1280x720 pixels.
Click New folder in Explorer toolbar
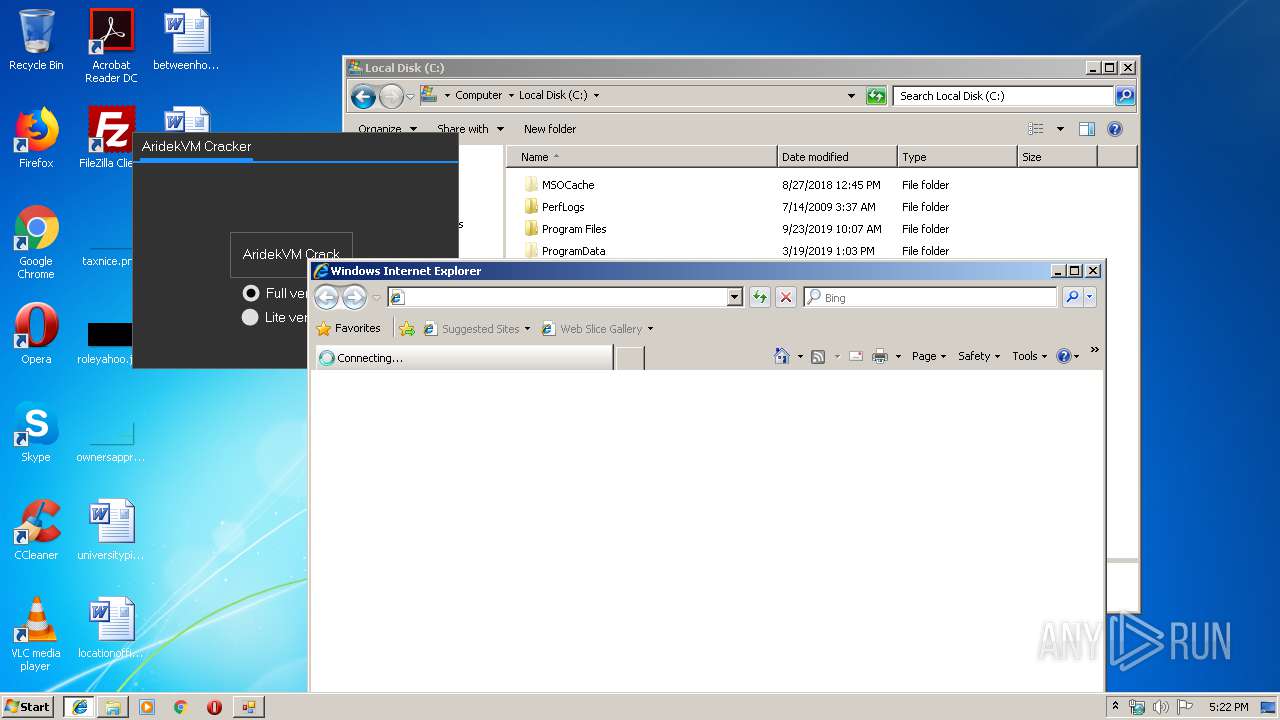click(x=550, y=129)
